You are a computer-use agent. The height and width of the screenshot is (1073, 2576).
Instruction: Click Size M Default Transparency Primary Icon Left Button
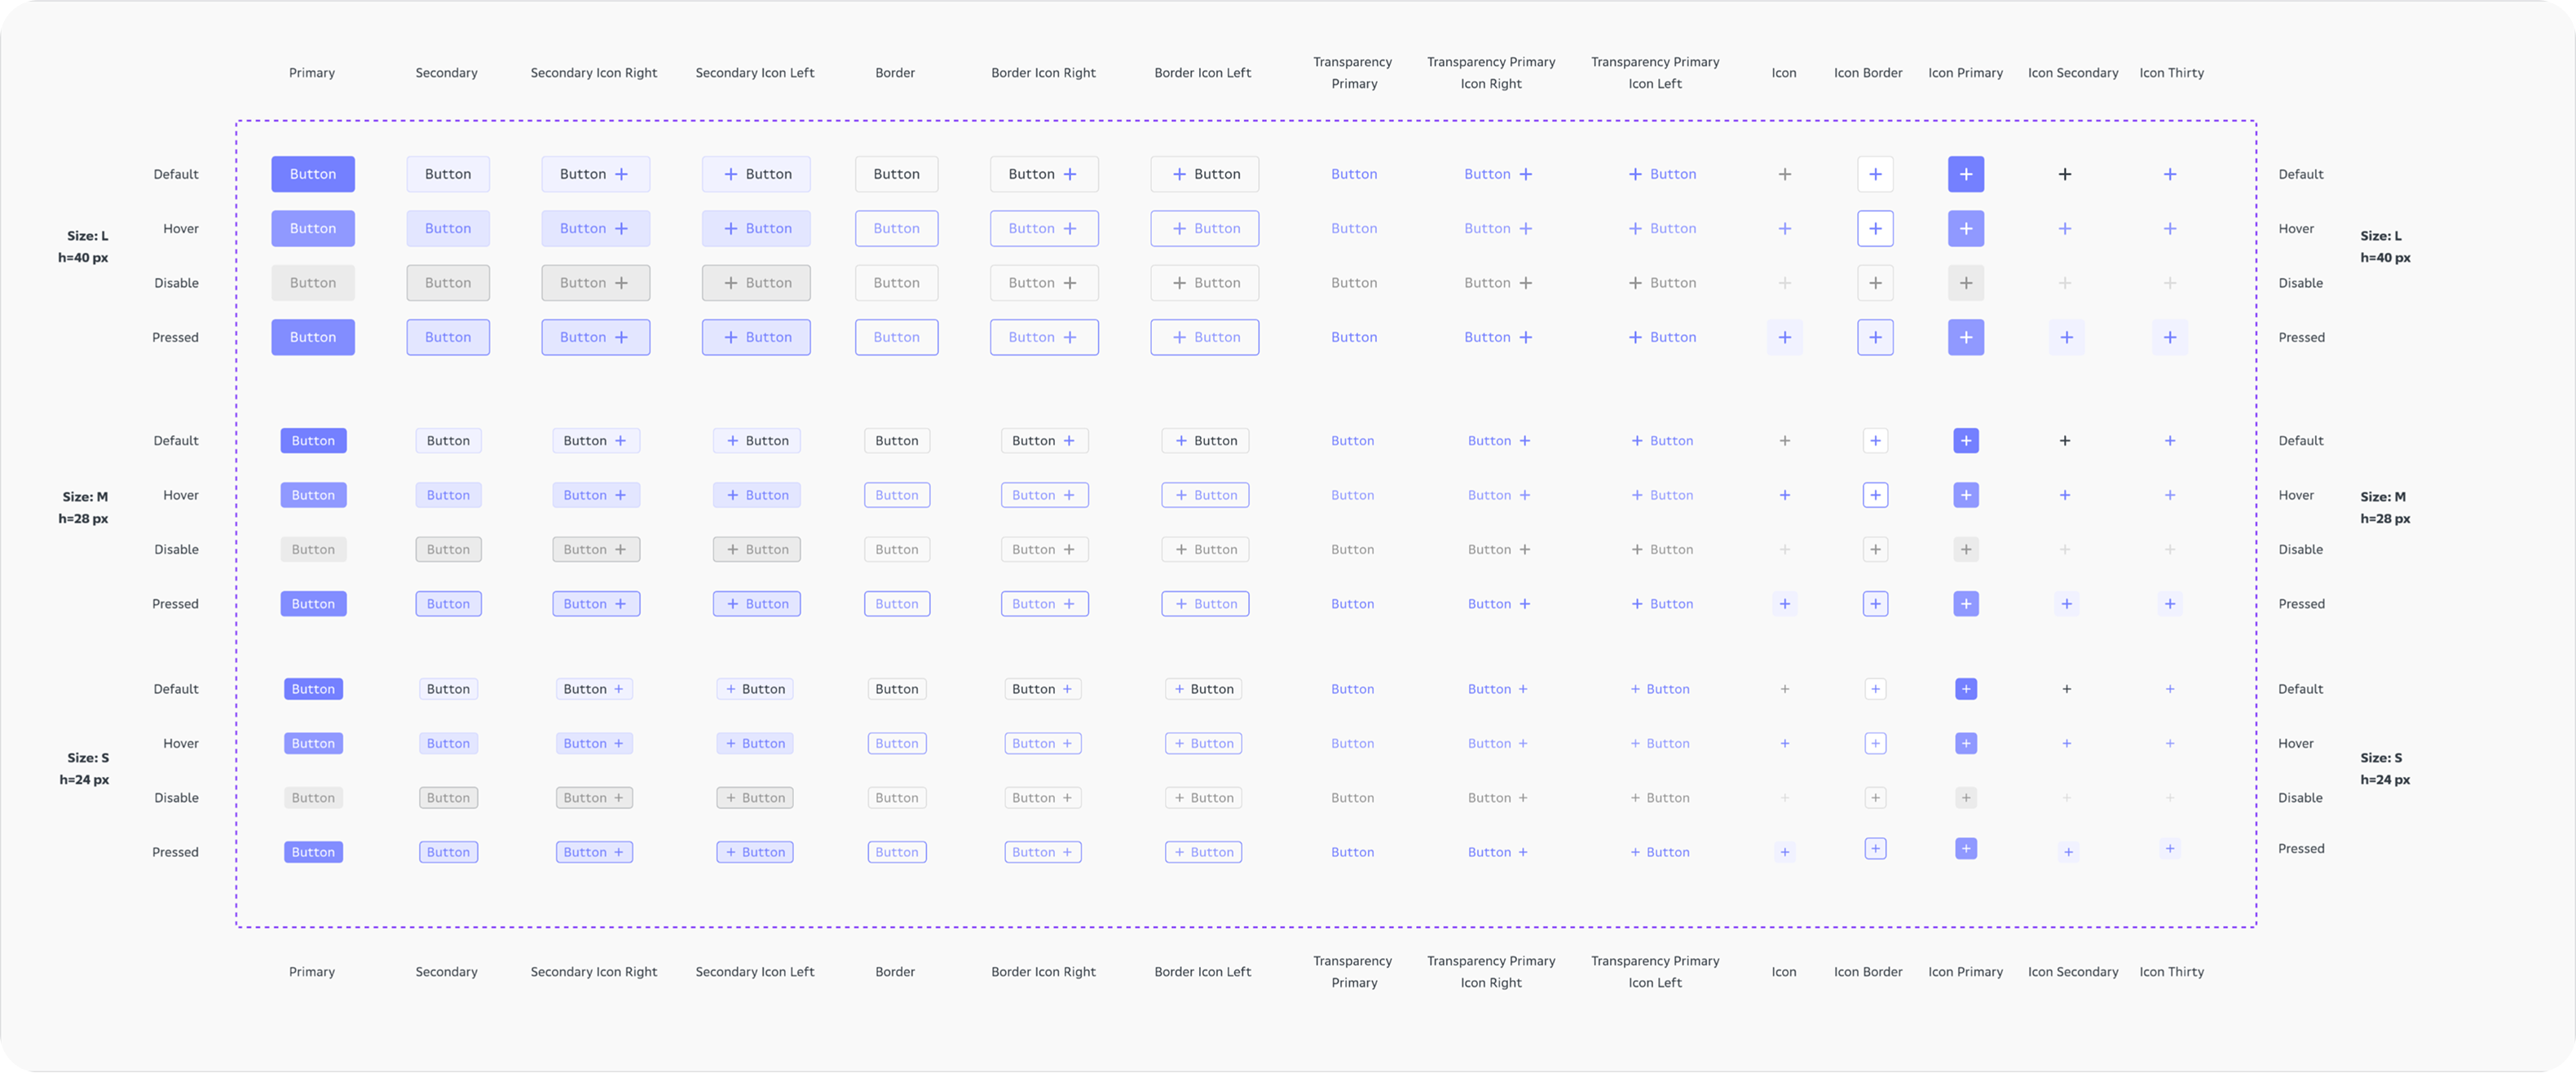click(x=1662, y=440)
